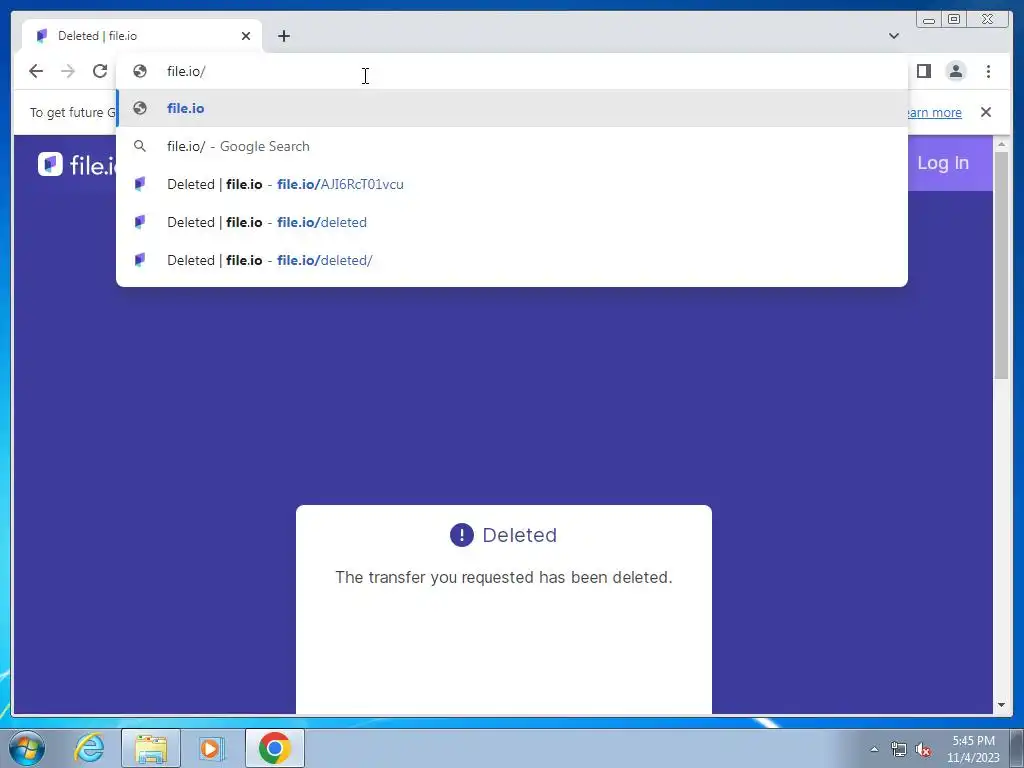Click the globe icon in the address bar
Screen dimensions: 1024x768
pos(140,71)
